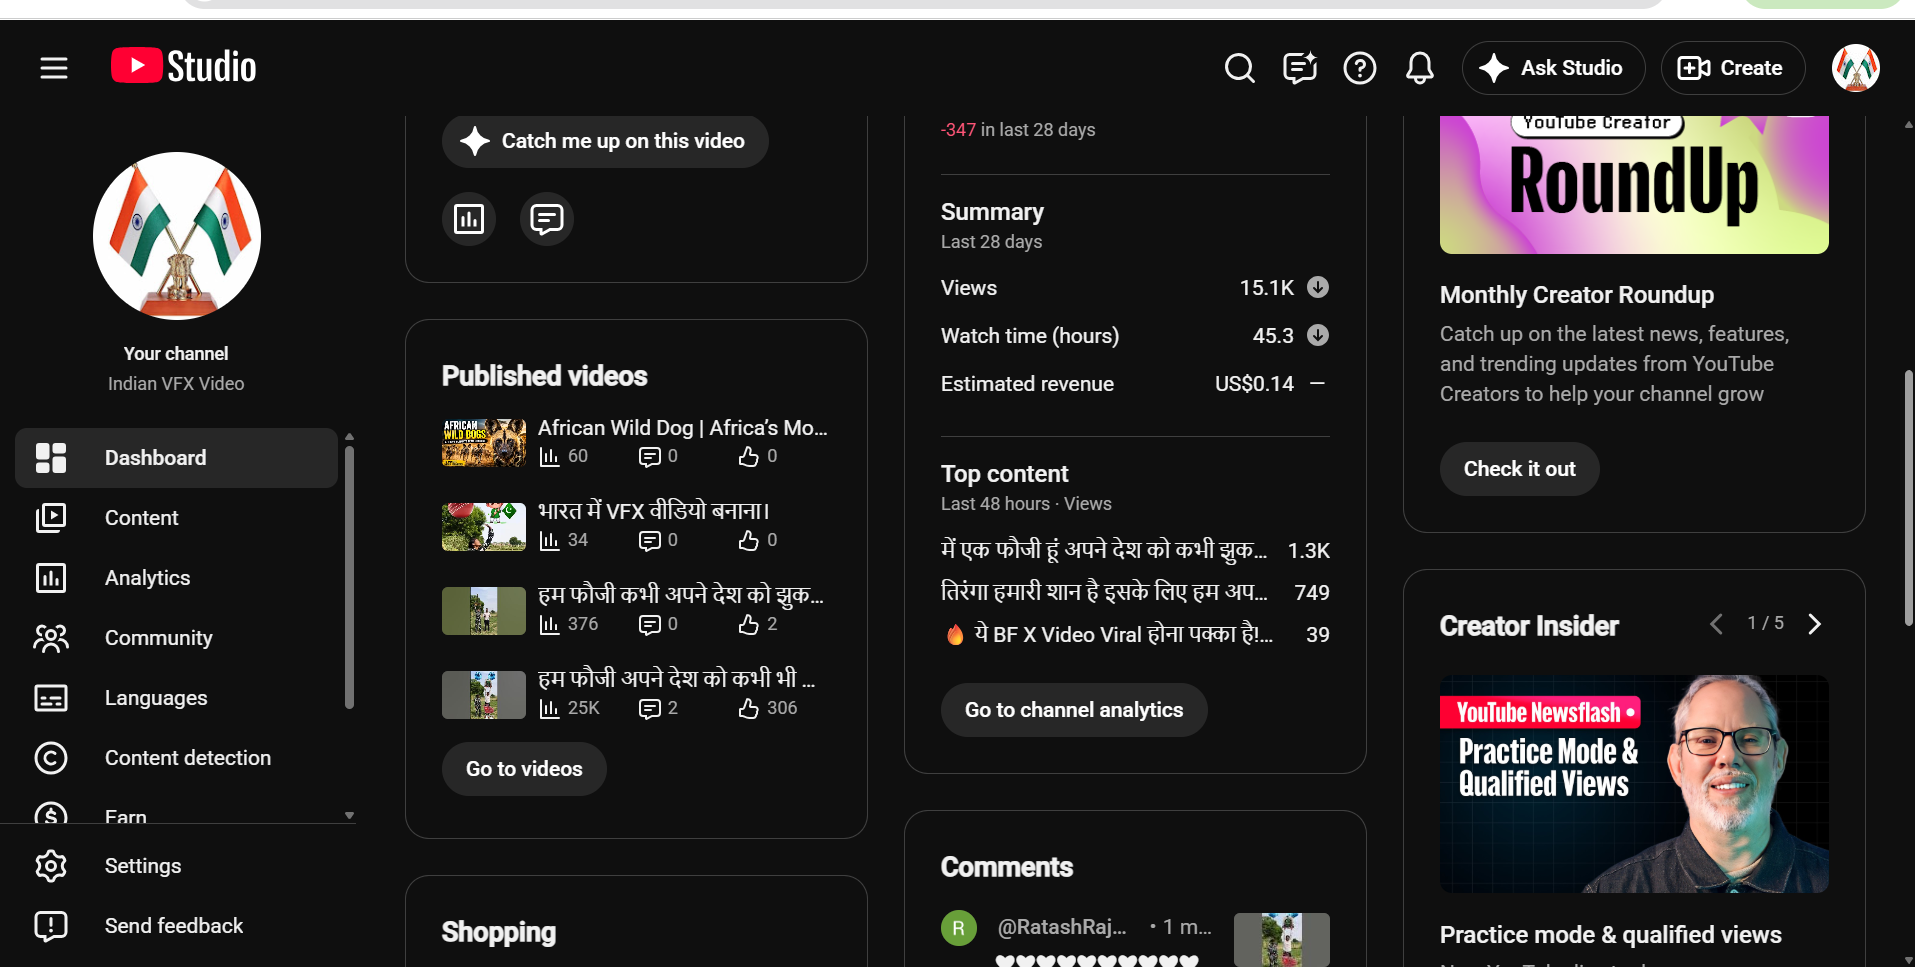
Task: Open Settings in the sidebar
Action: [x=176, y=866]
